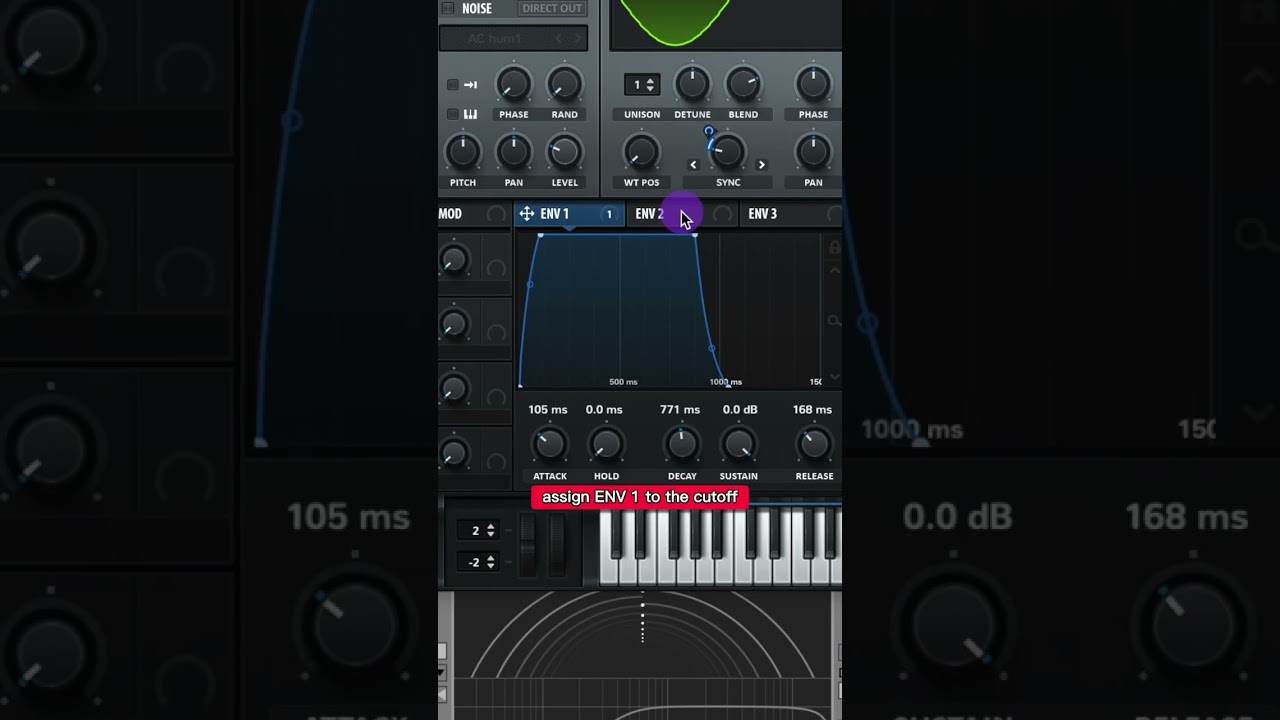Click the 168 ms release value
This screenshot has width=1280, height=720.
pos(812,410)
